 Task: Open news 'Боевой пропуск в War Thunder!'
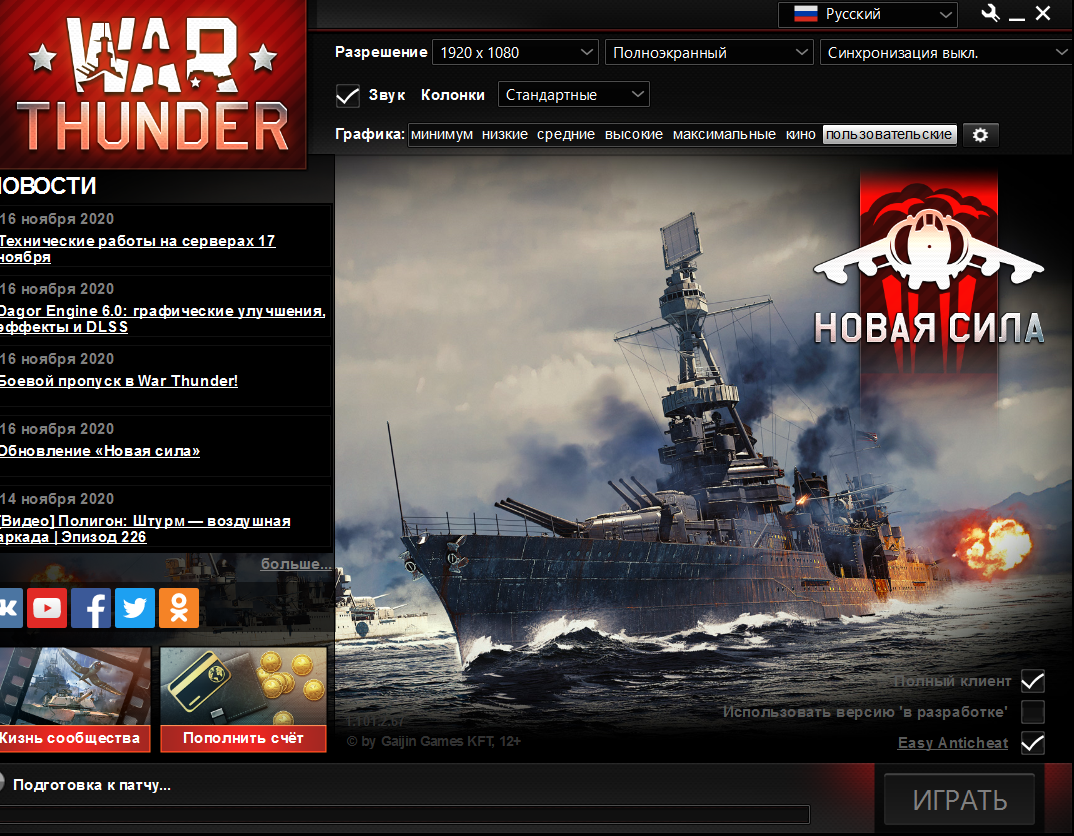click(118, 381)
